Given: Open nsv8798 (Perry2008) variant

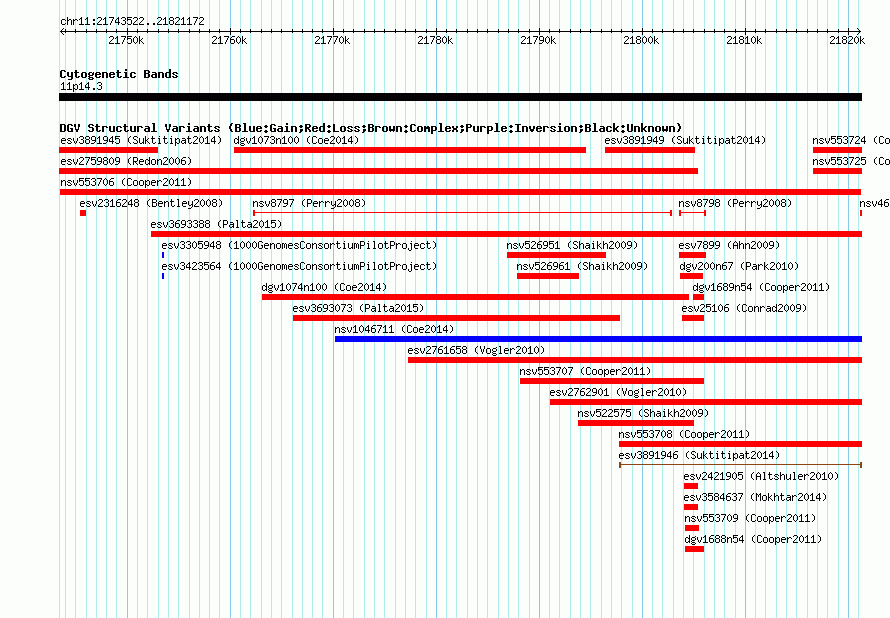Looking at the screenshot, I should [692, 213].
